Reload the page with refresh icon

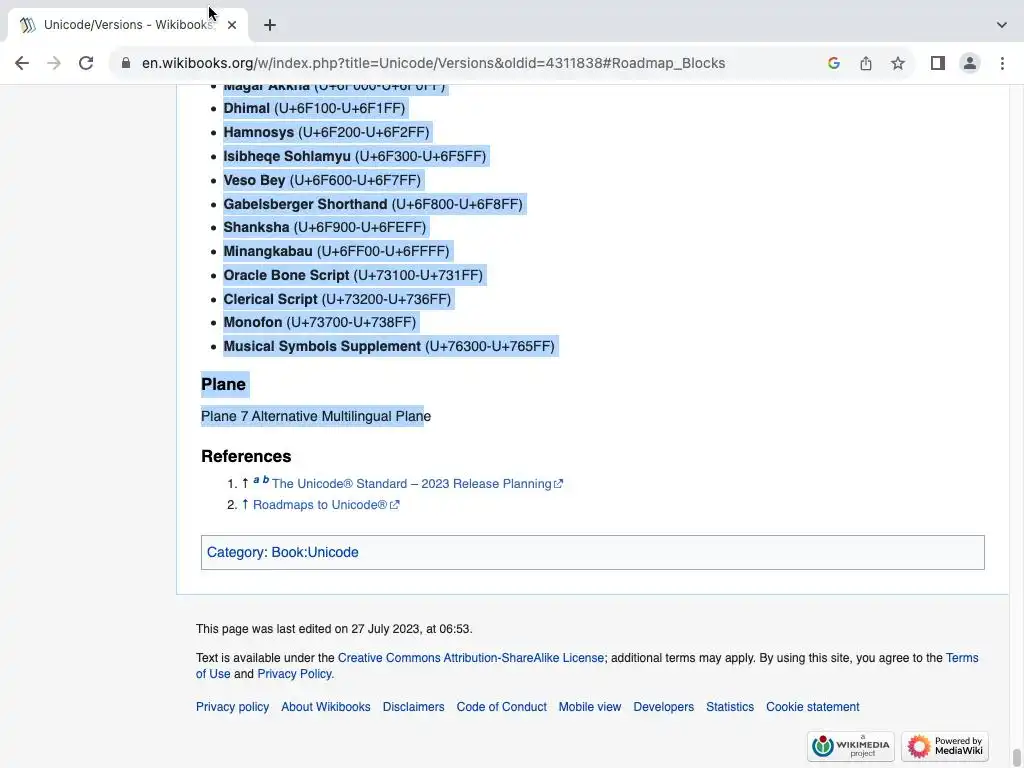click(86, 63)
